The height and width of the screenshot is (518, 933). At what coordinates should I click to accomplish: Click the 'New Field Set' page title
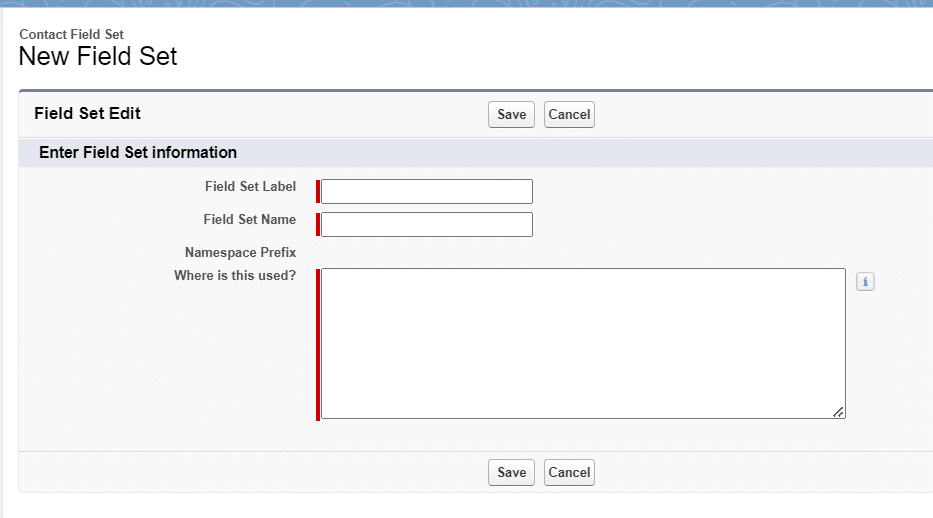(x=98, y=56)
